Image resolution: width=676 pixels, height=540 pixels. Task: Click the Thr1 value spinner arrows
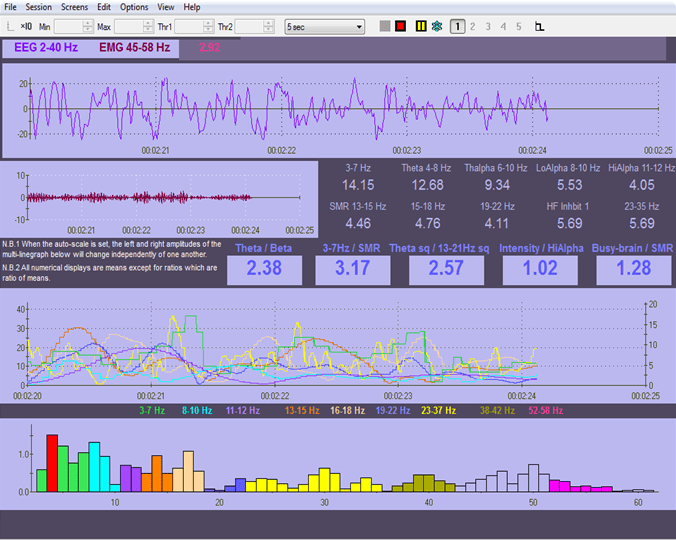[x=210, y=25]
